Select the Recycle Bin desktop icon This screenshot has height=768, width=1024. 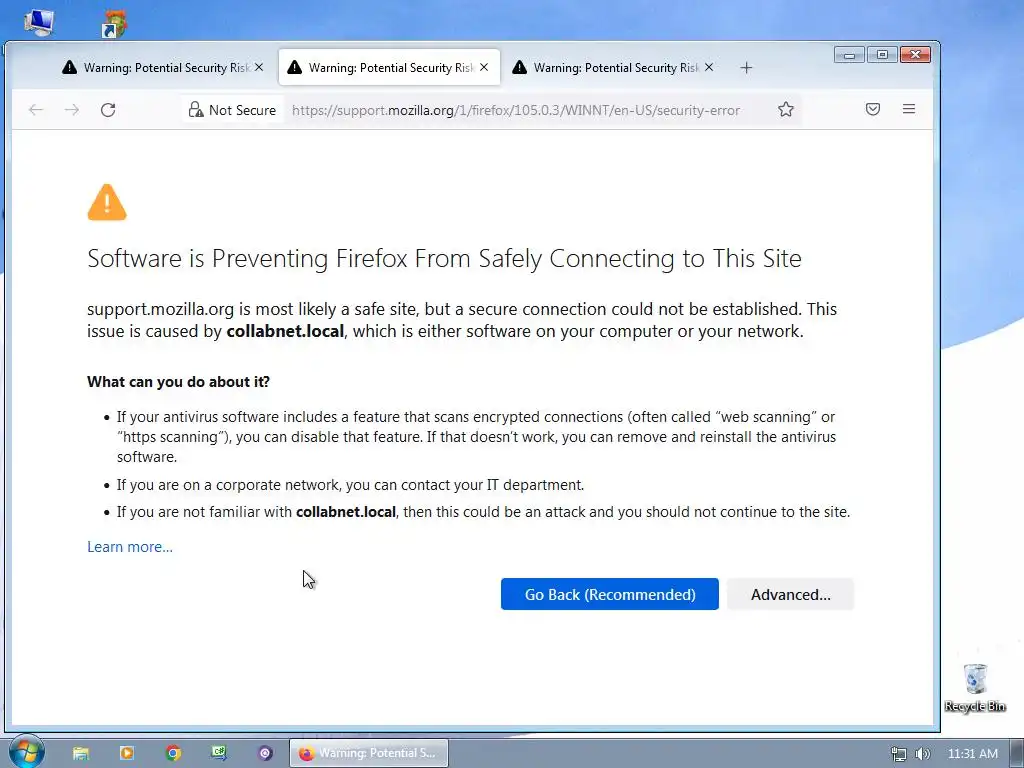click(x=975, y=688)
